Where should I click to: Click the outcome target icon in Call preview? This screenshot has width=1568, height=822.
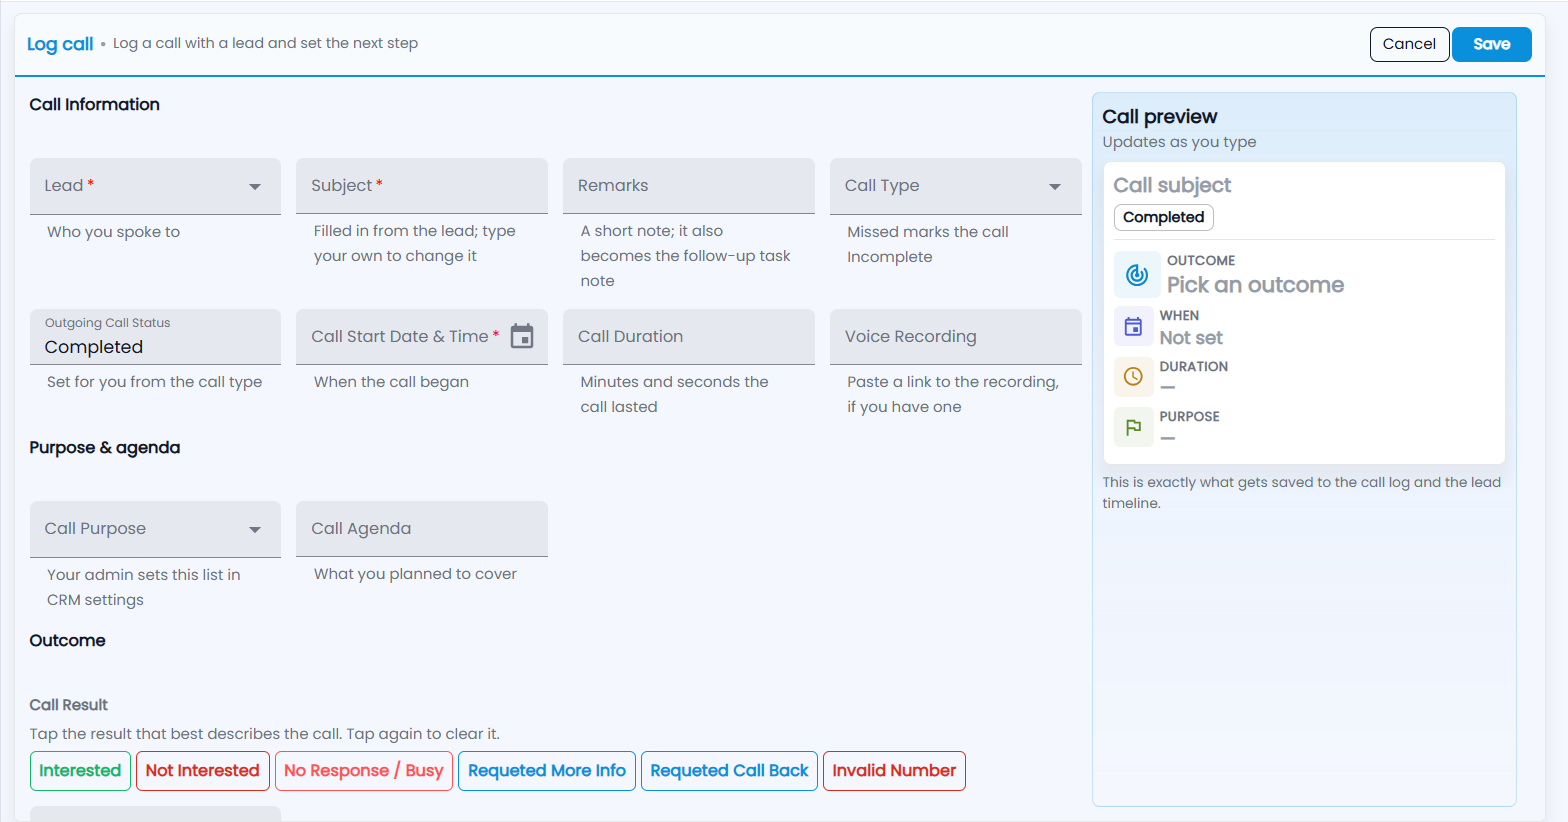point(1137,275)
